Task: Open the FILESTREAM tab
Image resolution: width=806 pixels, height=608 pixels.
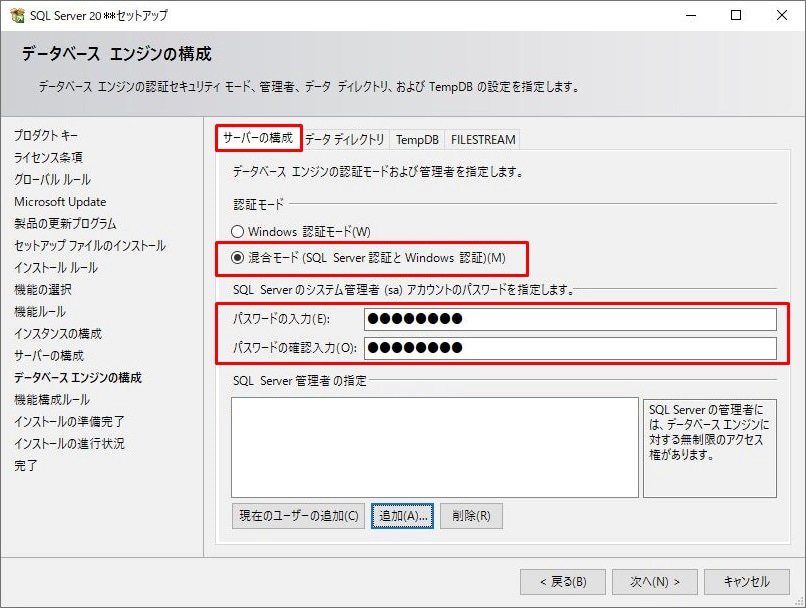Action: [483, 140]
